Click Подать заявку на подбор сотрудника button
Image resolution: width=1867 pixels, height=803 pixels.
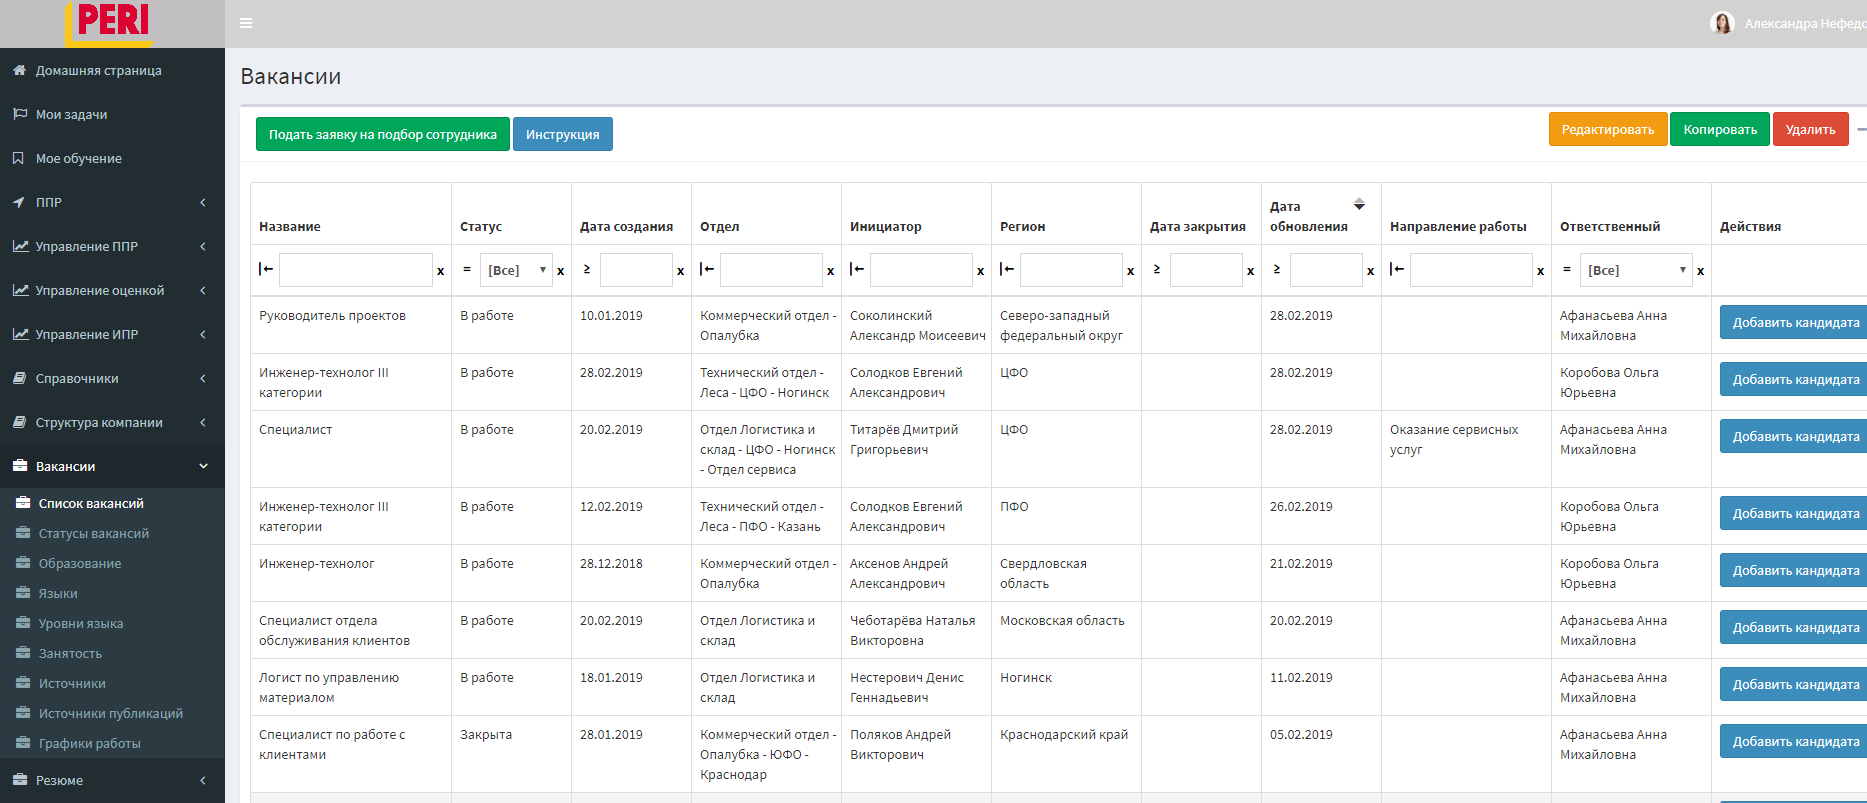pyautogui.click(x=382, y=134)
